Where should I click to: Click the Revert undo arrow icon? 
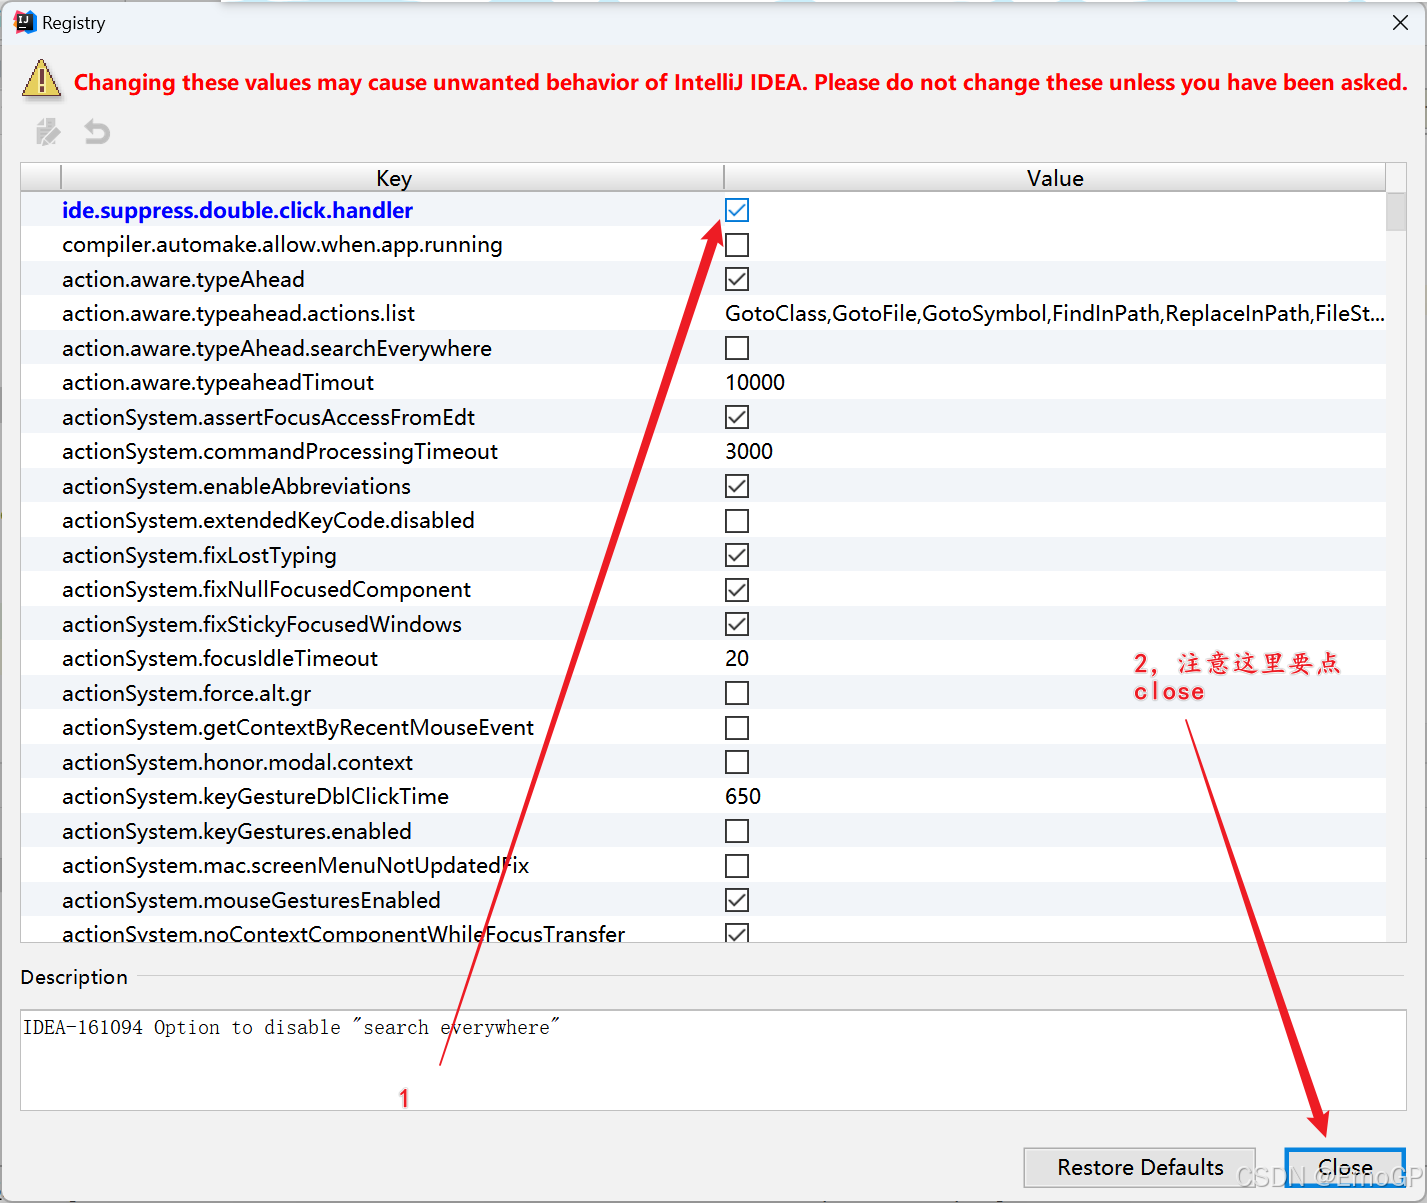pyautogui.click(x=97, y=132)
